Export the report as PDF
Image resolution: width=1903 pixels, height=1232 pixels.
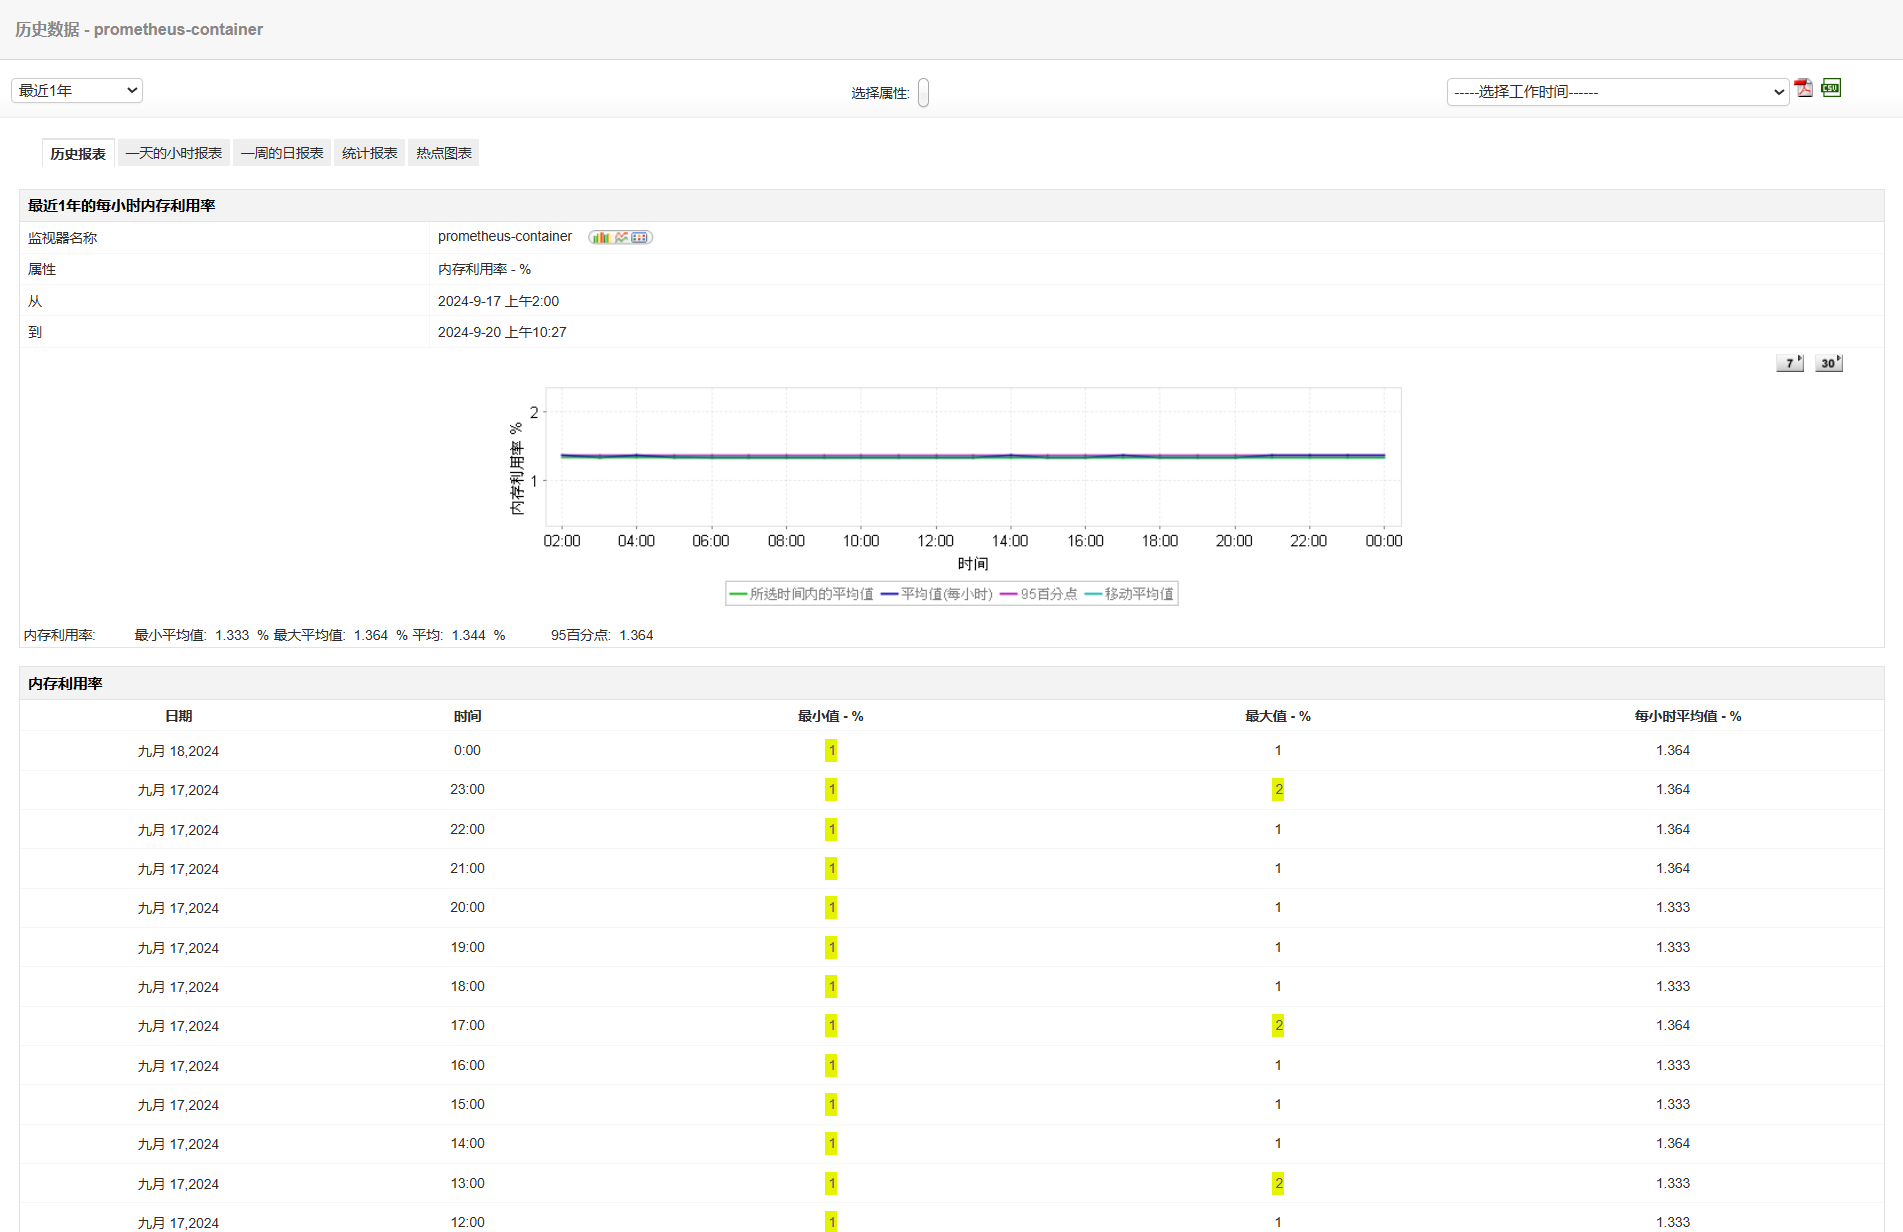(1803, 89)
